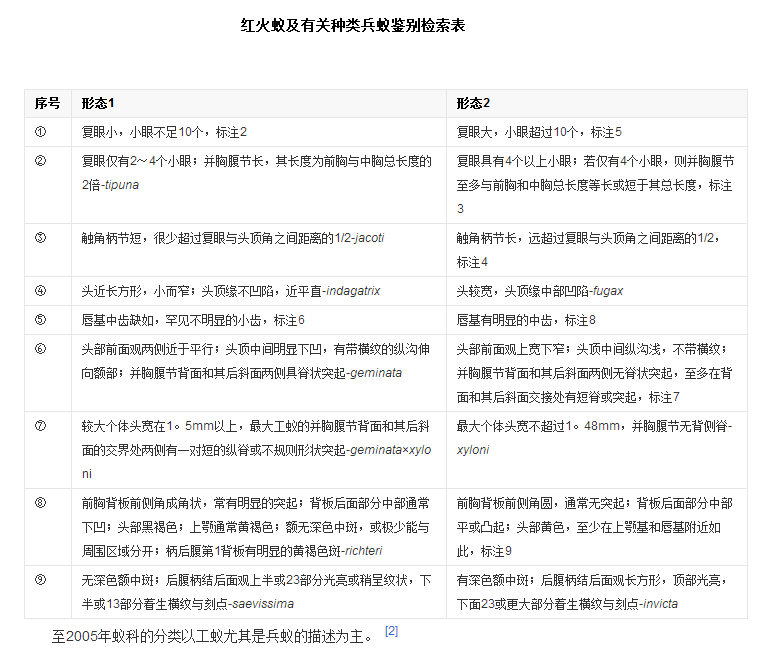Click the reference [2] superscript link
Image resolution: width=775 pixels, height=661 pixels.
(x=392, y=631)
